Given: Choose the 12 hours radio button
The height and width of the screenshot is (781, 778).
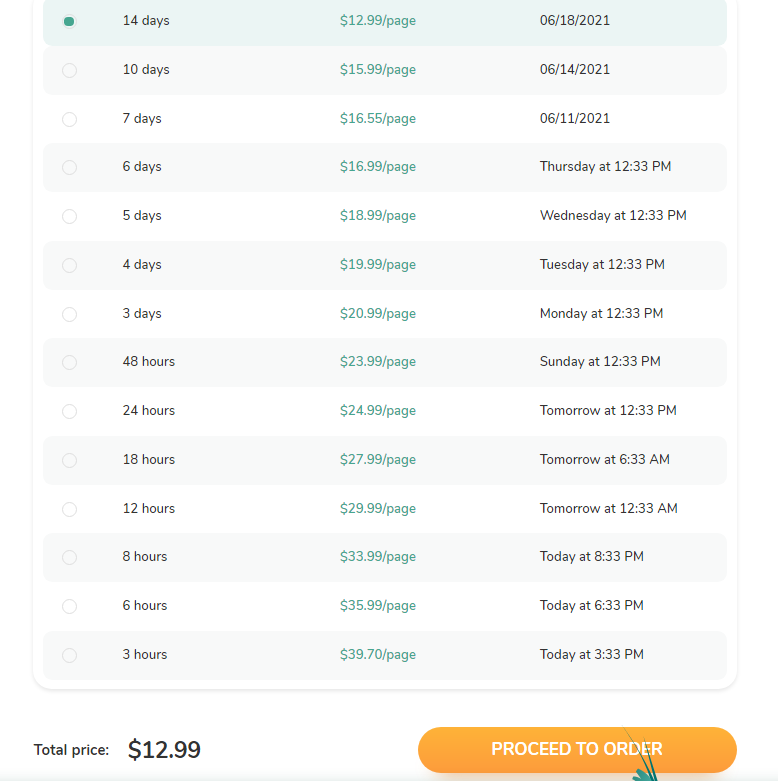Looking at the screenshot, I should point(69,509).
